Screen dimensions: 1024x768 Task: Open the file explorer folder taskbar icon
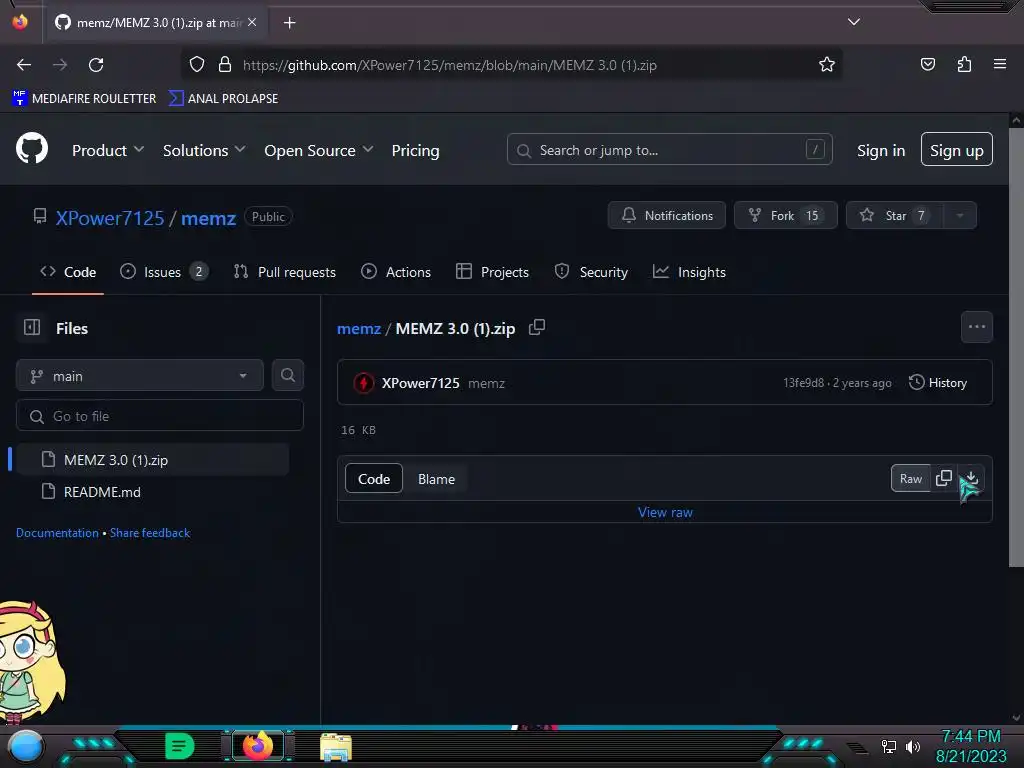[336, 747]
